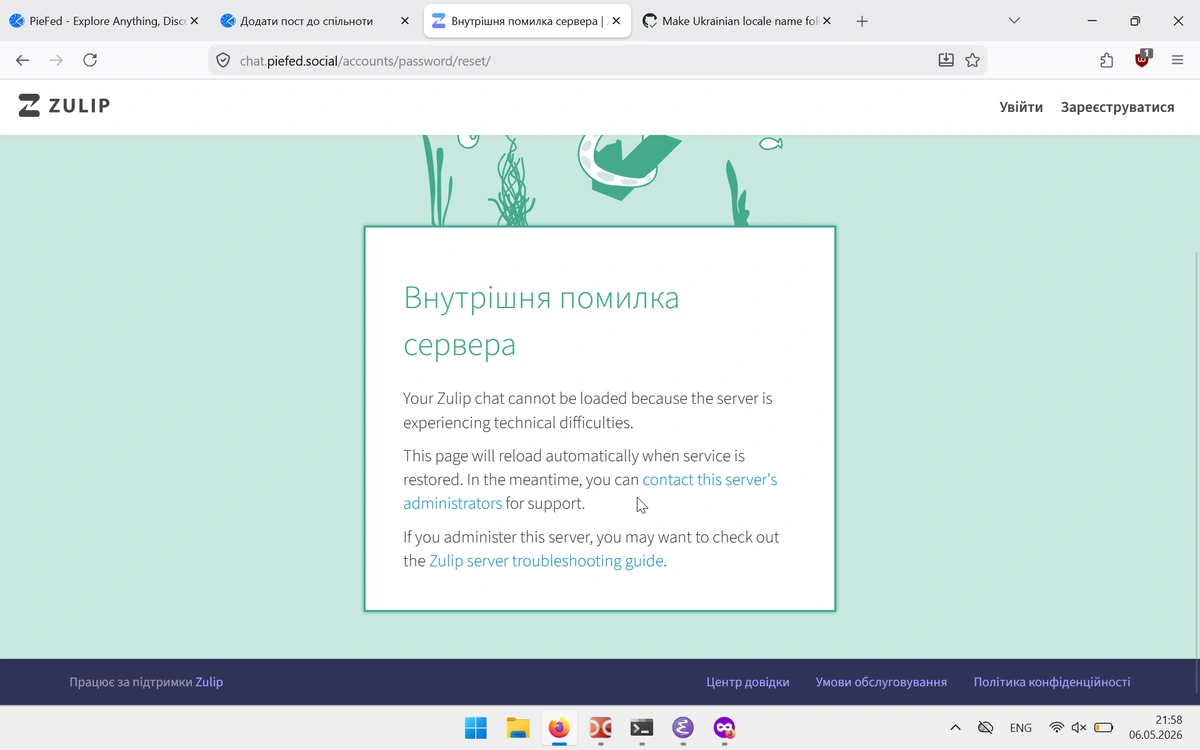
Task: Reload the page with the refresh icon
Action: tap(90, 61)
